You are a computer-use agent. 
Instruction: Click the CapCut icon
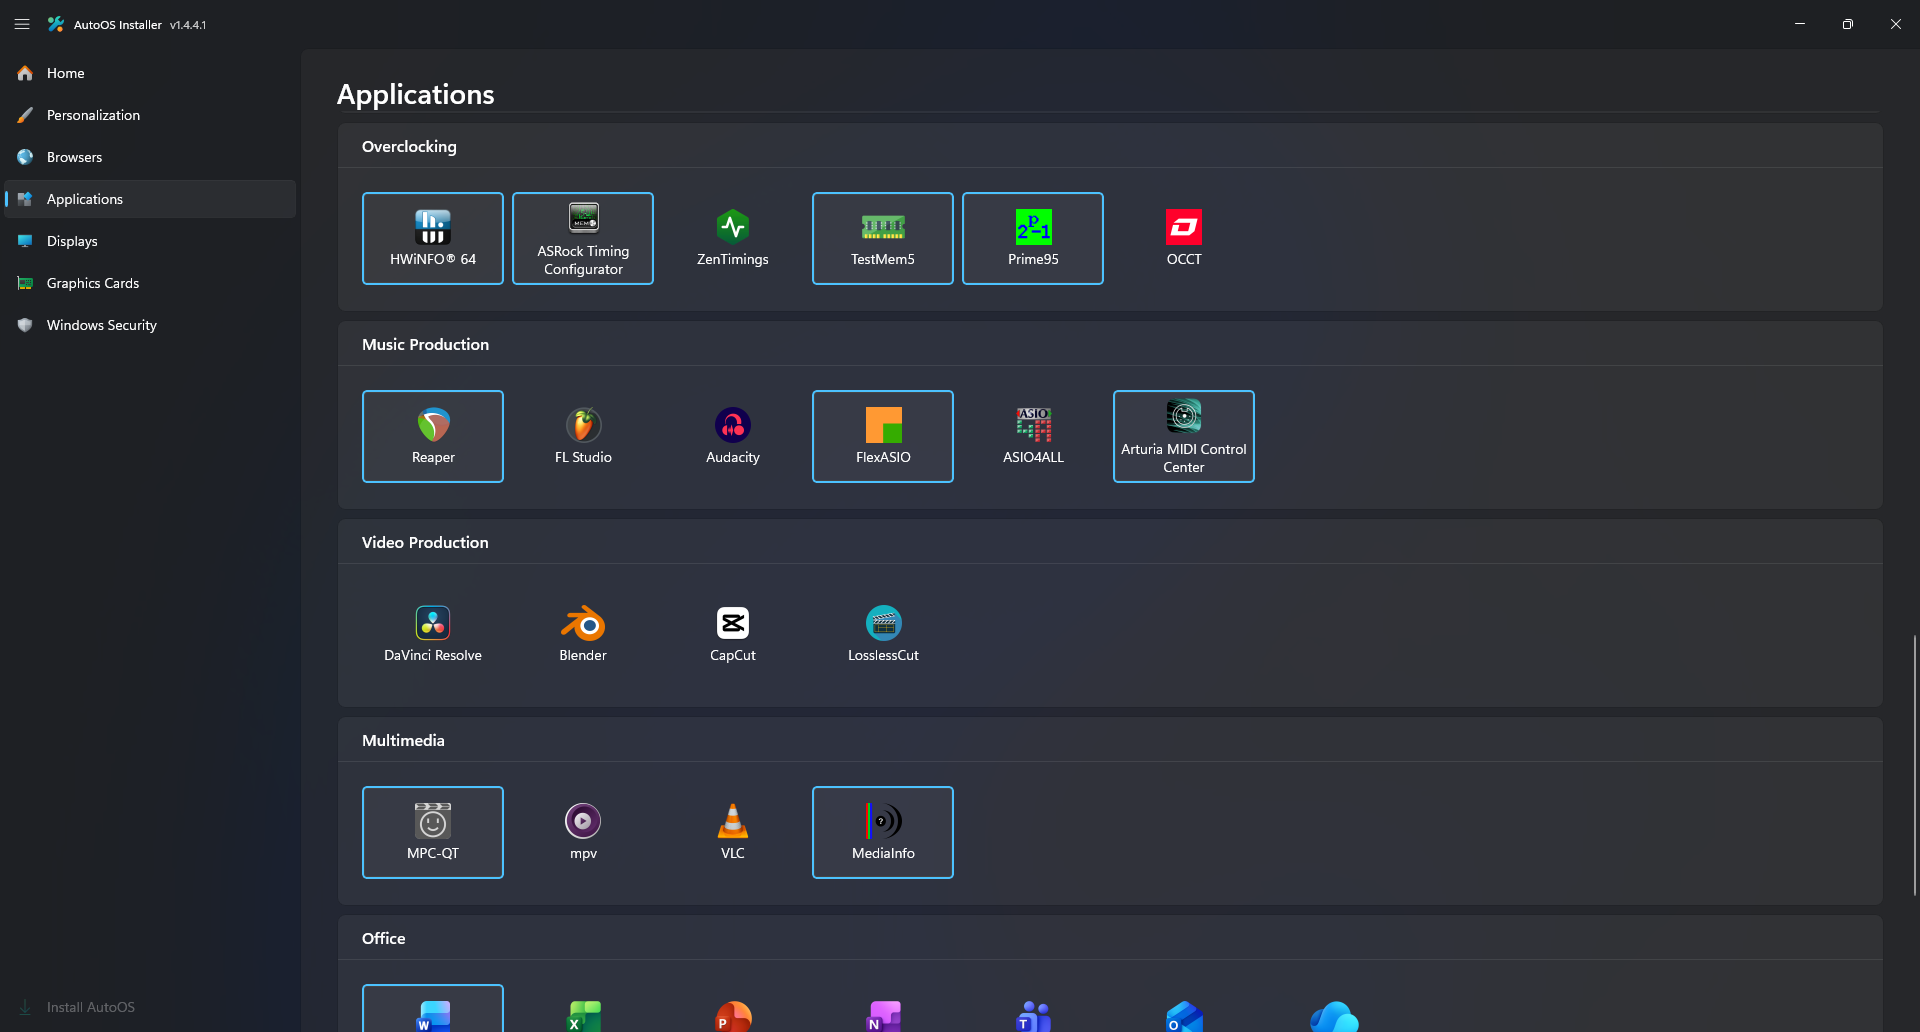[x=733, y=623]
